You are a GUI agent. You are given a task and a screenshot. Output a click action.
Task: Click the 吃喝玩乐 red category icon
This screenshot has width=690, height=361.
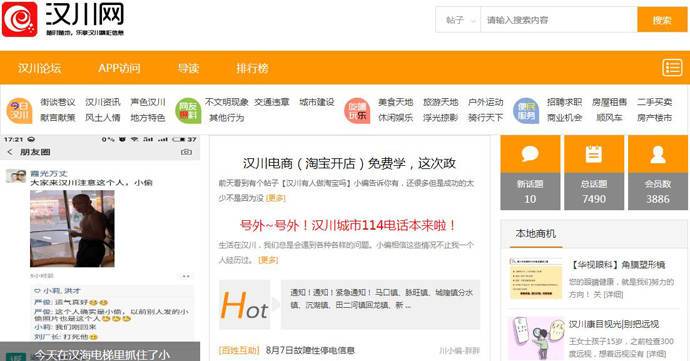click(357, 111)
